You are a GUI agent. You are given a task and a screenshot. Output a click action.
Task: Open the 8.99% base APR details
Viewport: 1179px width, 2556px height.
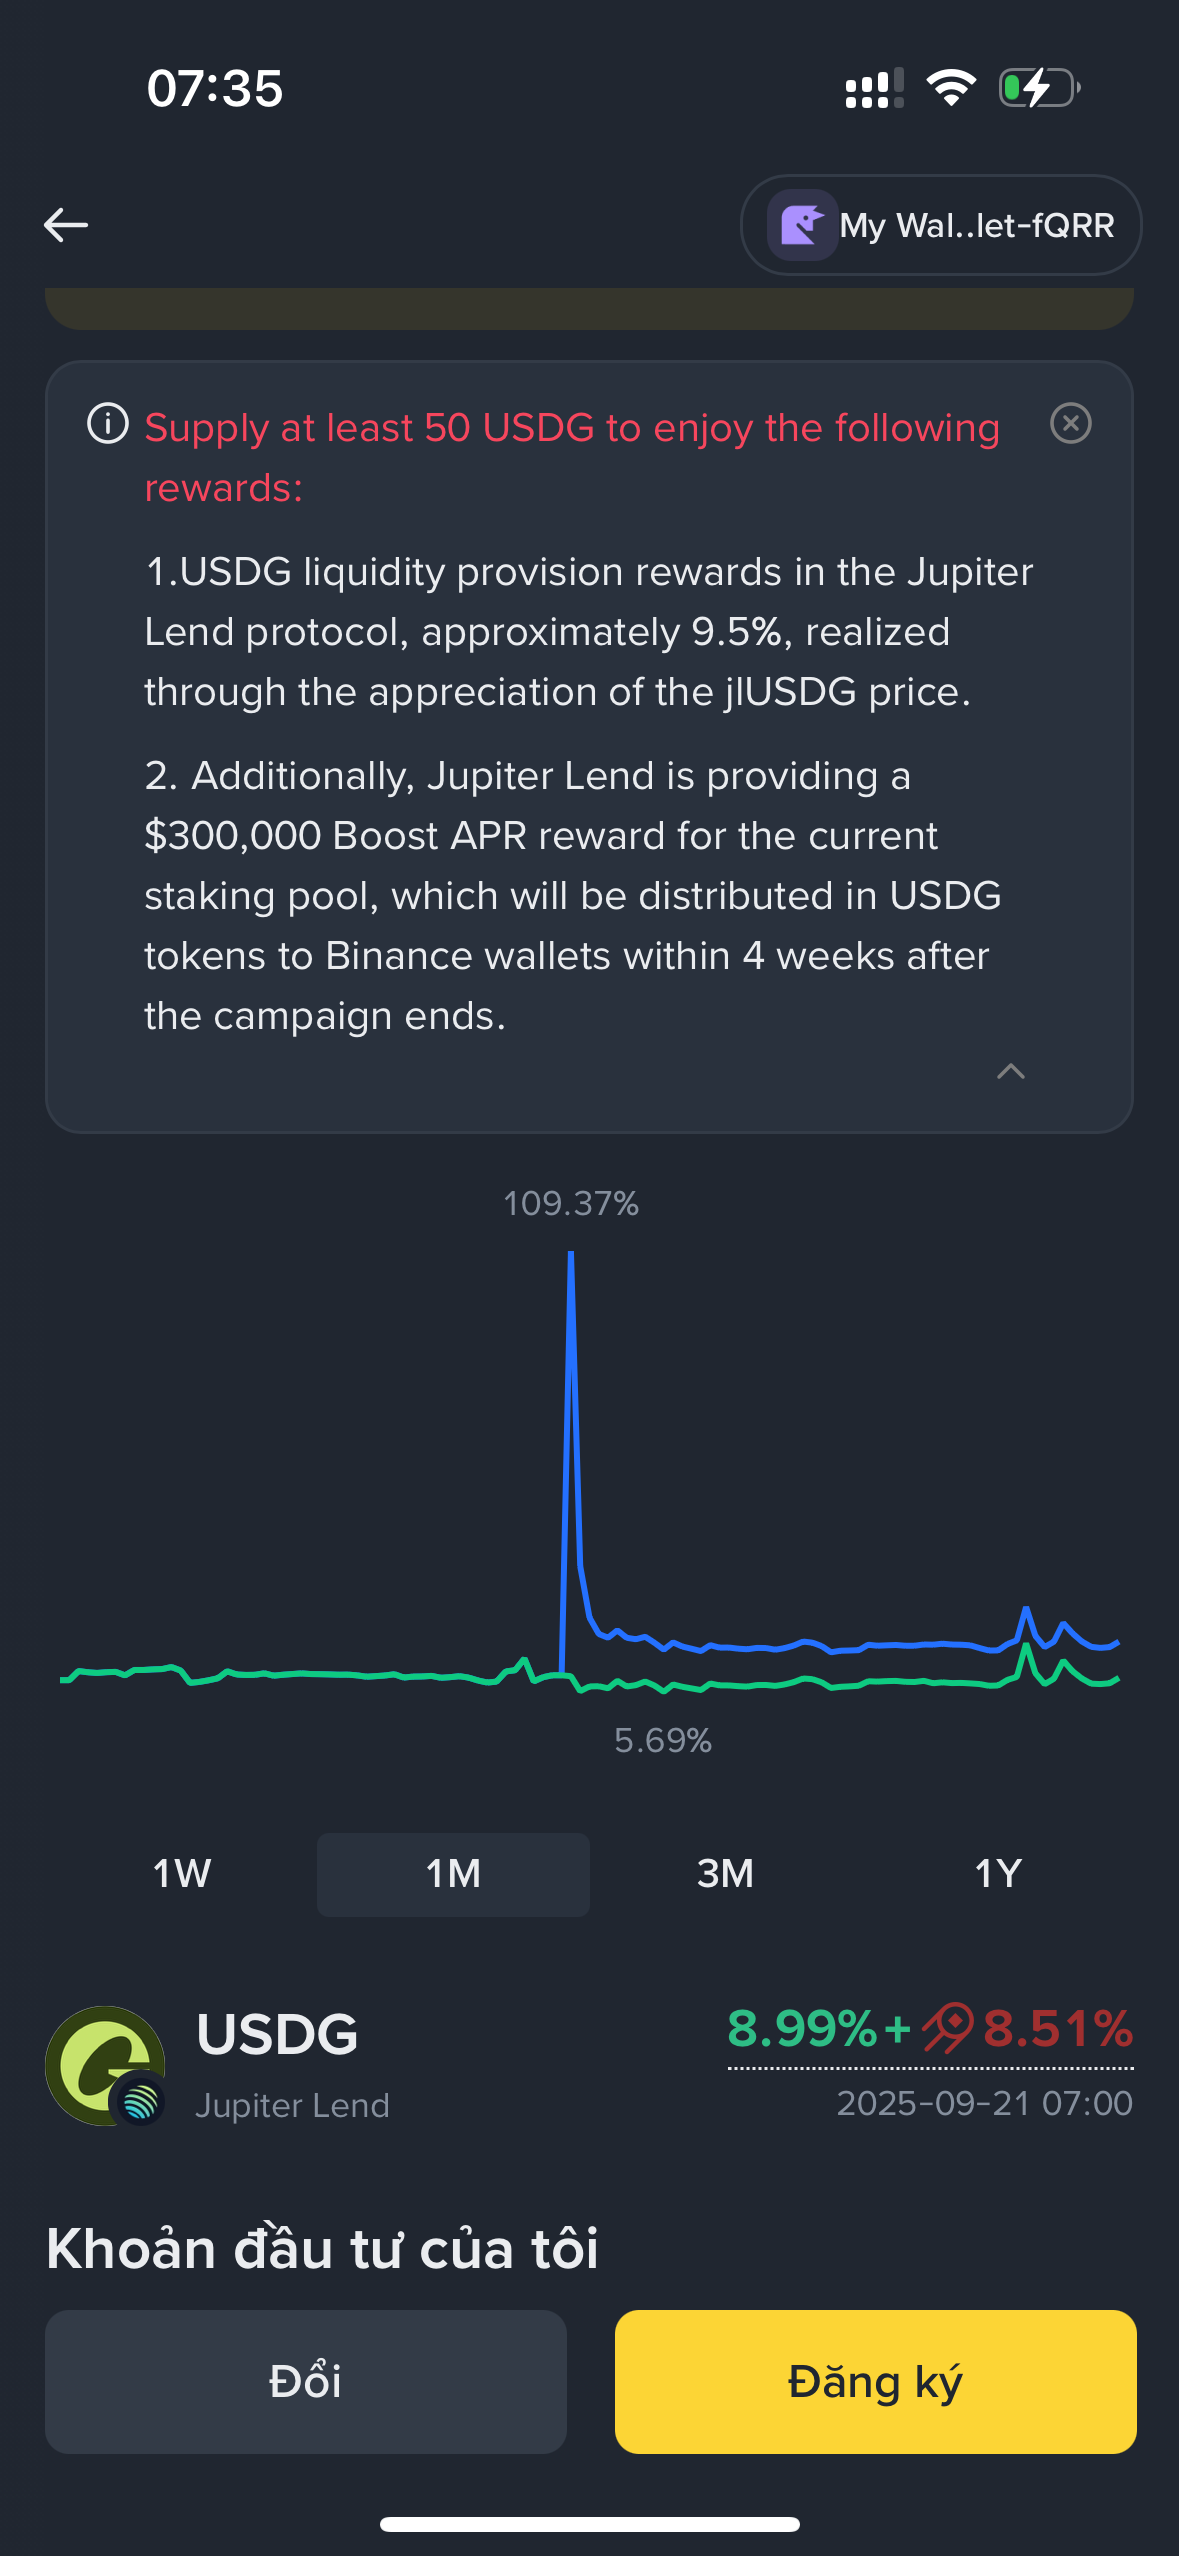tap(802, 2028)
